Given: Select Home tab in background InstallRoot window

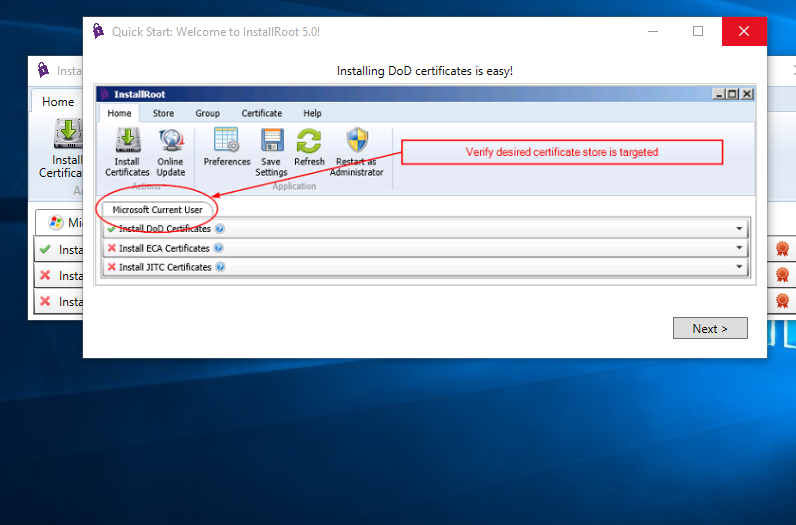Looking at the screenshot, I should [x=58, y=102].
